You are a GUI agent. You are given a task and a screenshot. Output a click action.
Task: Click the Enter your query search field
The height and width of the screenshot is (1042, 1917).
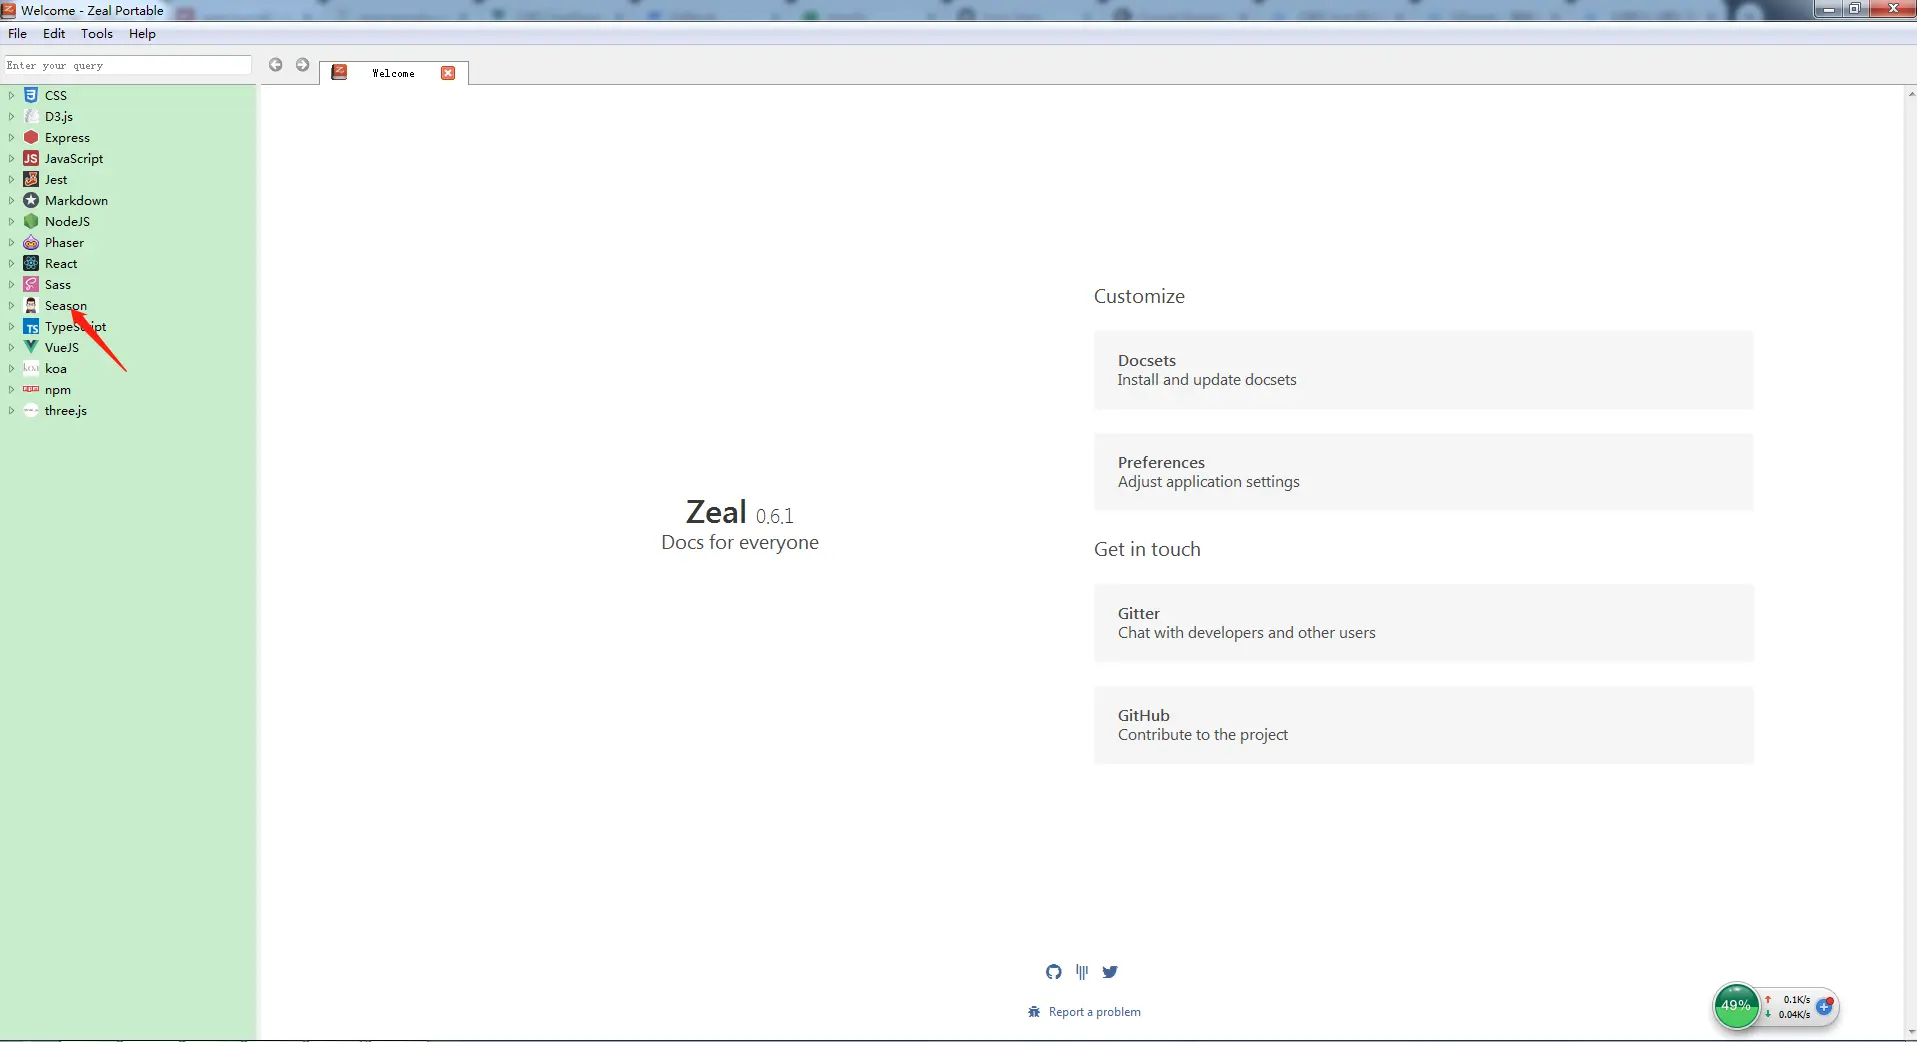coord(127,66)
